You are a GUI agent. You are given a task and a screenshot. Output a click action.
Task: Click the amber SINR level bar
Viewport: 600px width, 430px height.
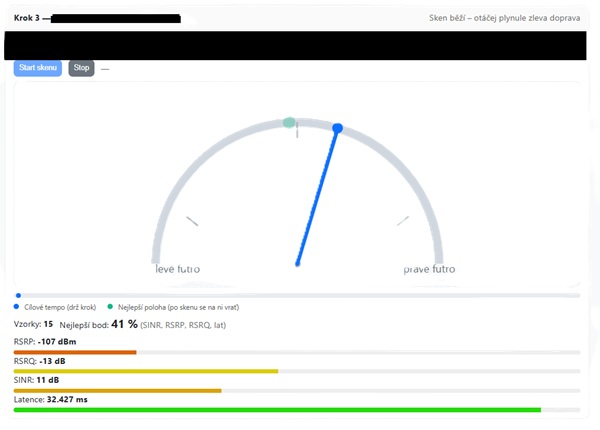tap(117, 390)
